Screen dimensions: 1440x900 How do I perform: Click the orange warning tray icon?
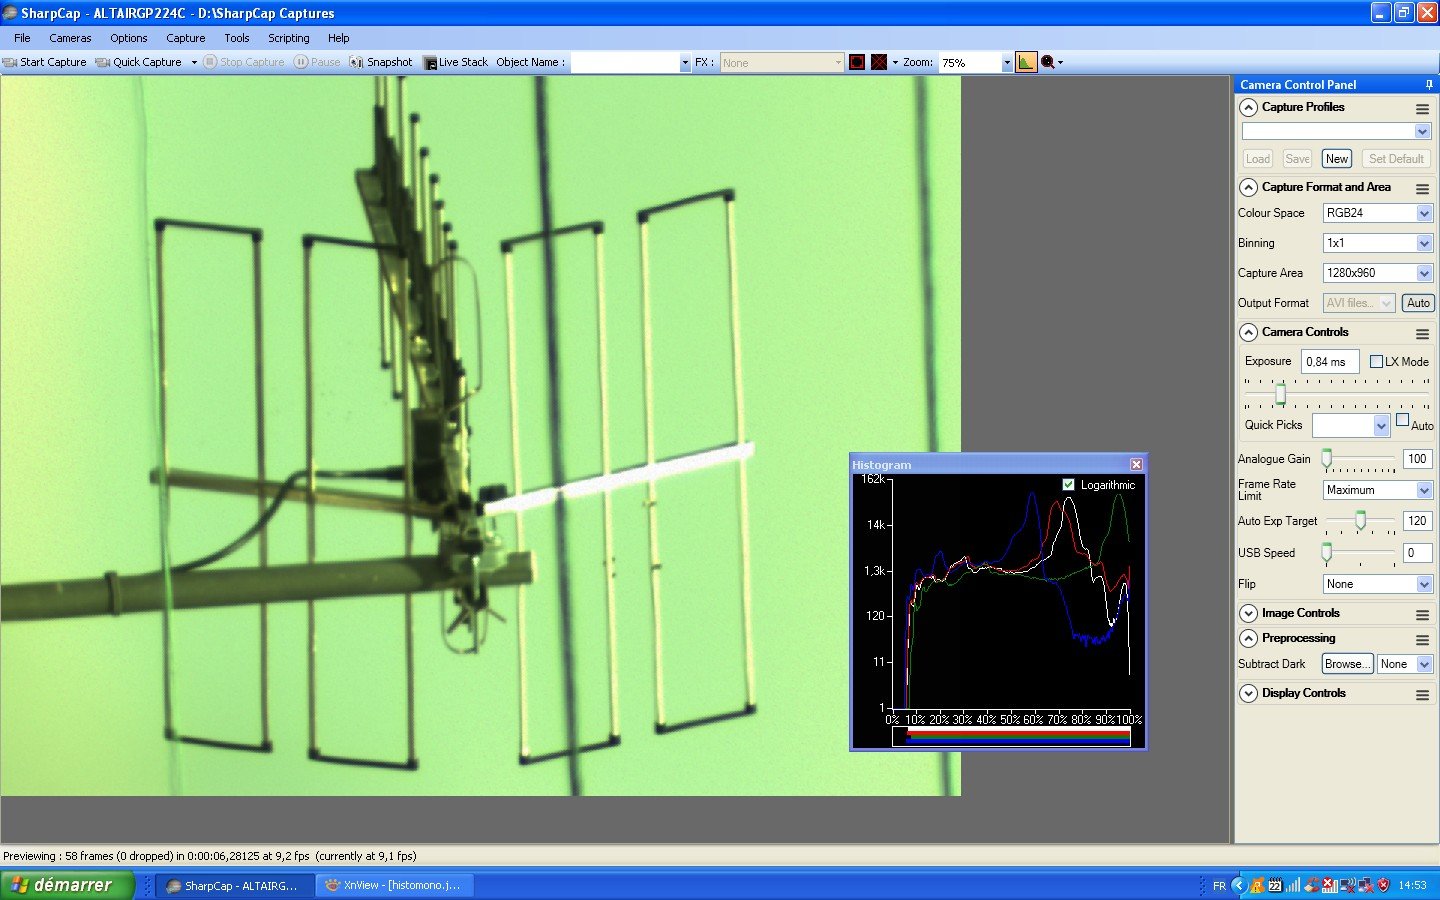pos(1257,885)
